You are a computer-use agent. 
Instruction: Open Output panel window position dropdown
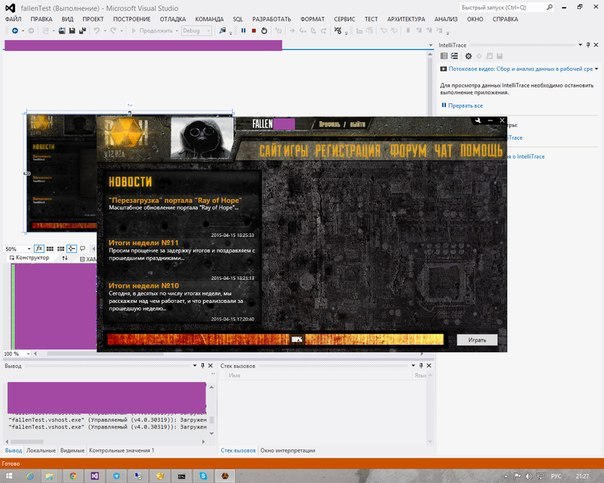coord(195,366)
